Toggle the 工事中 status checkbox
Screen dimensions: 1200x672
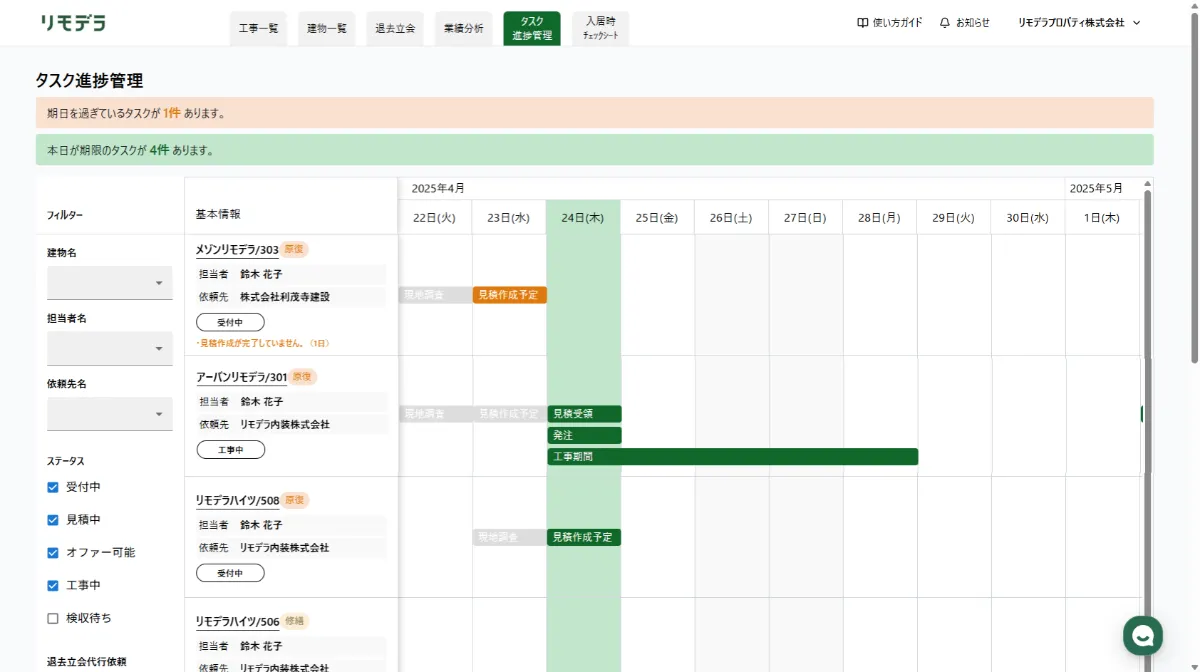tap(53, 585)
